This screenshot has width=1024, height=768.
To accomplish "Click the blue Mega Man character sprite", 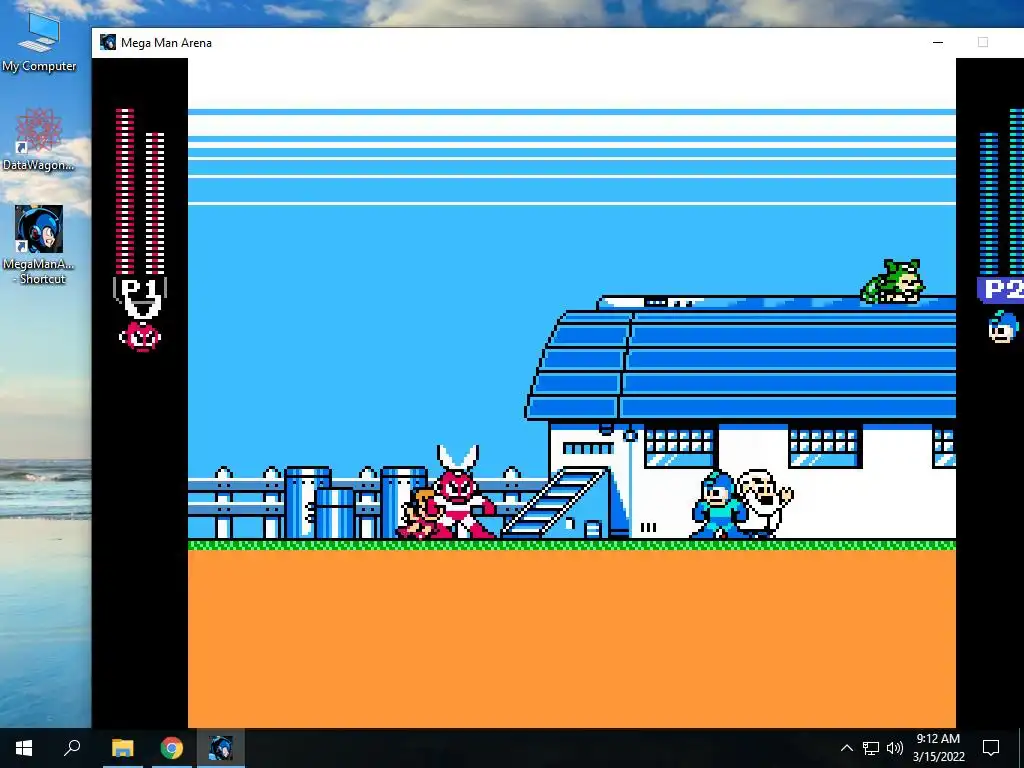I will [x=717, y=505].
